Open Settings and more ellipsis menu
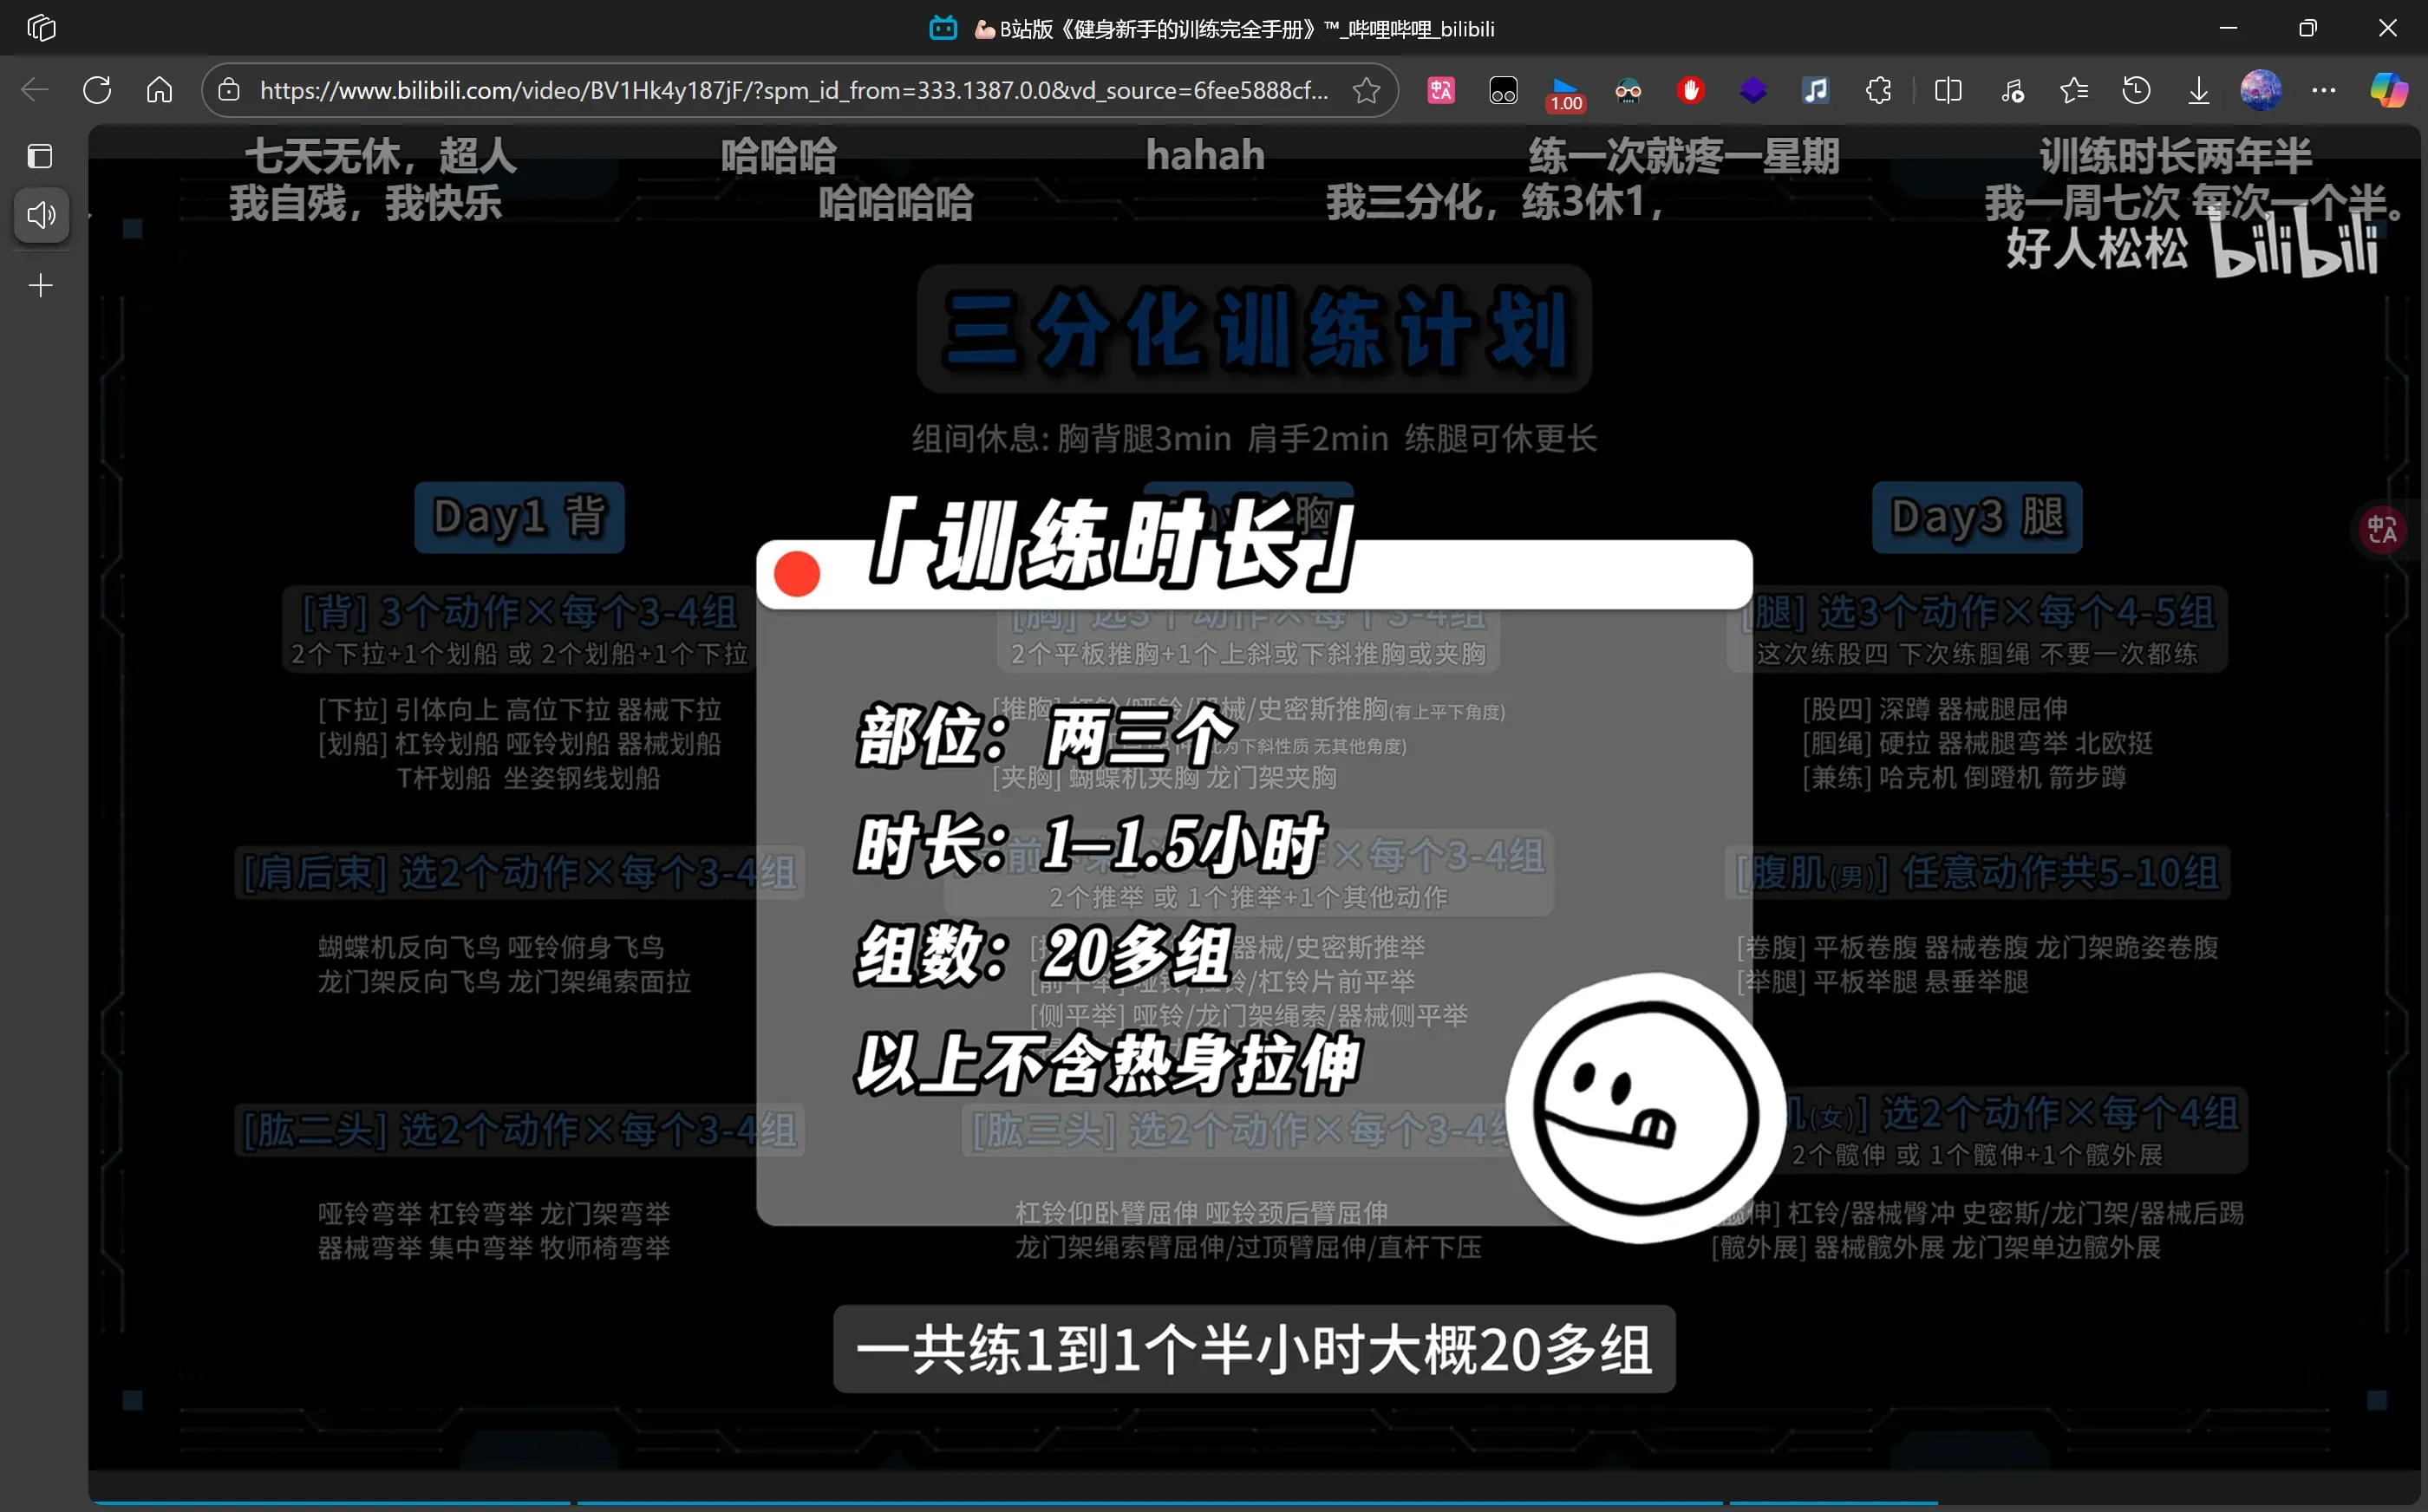The image size is (2428, 1512). point(2323,90)
